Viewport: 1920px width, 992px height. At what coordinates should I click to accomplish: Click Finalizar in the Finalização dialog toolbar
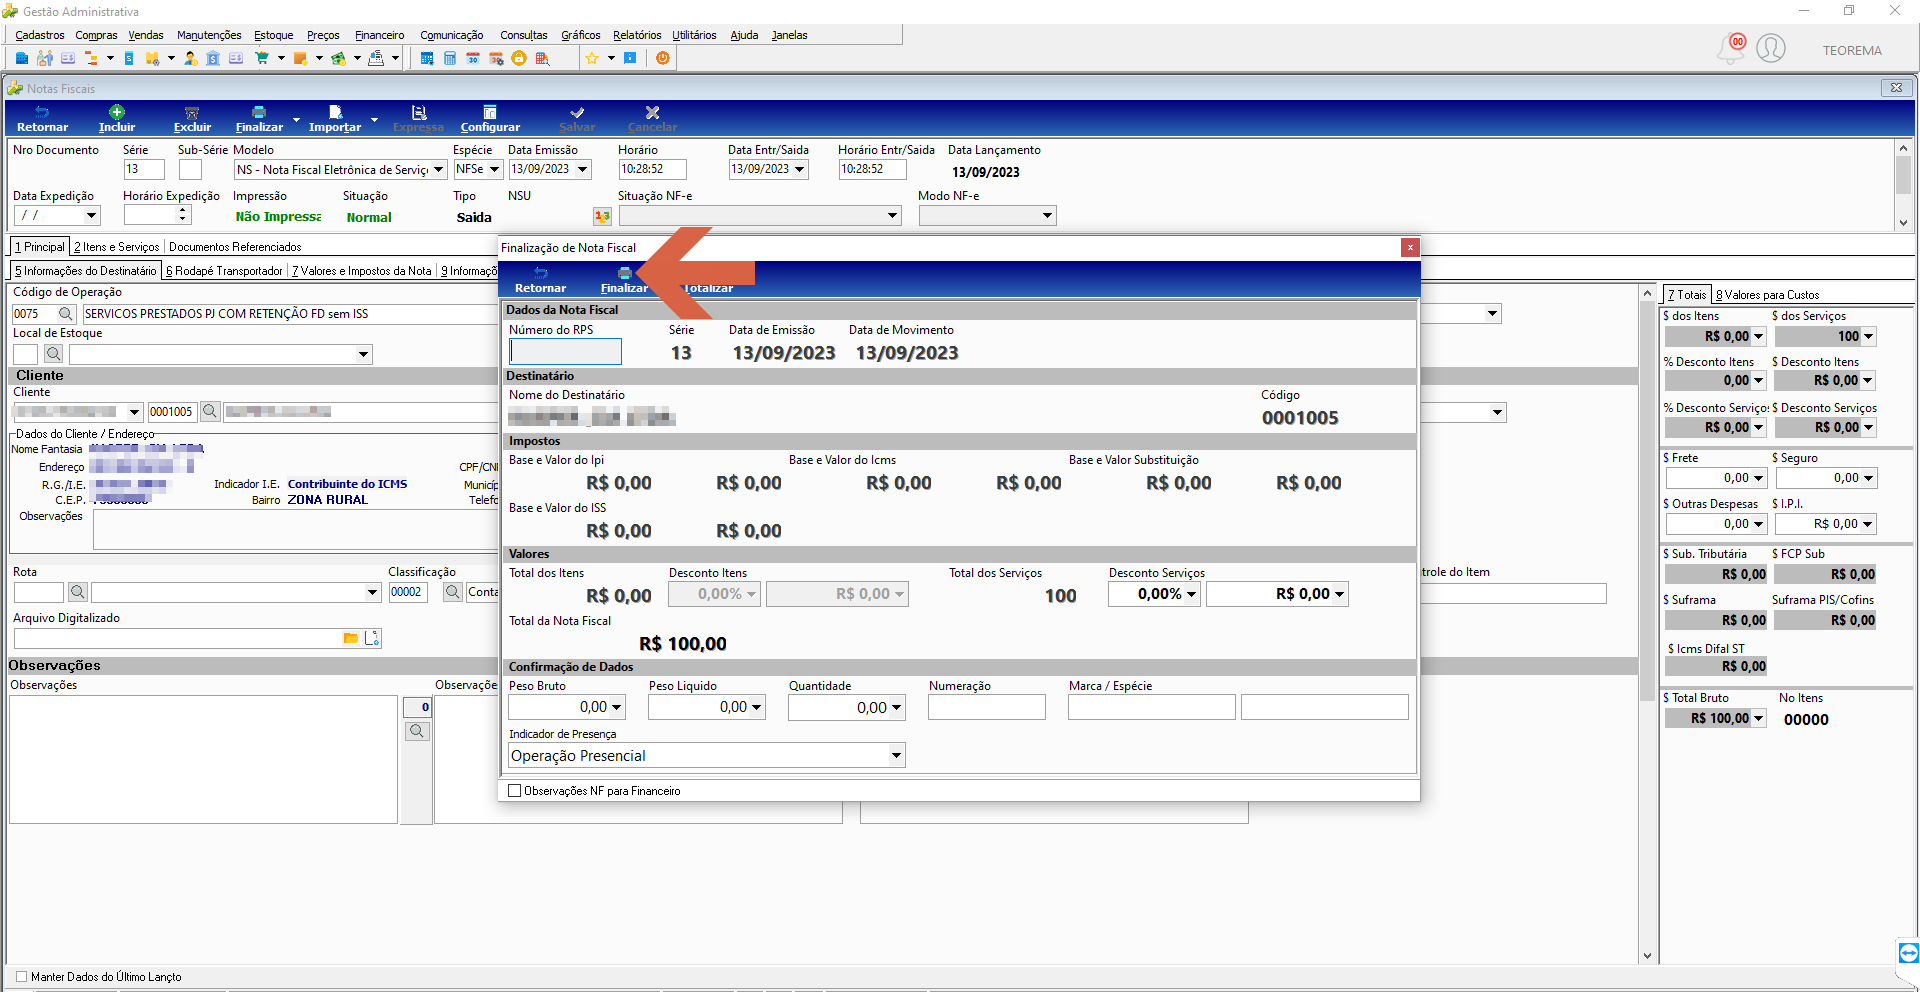pos(624,280)
